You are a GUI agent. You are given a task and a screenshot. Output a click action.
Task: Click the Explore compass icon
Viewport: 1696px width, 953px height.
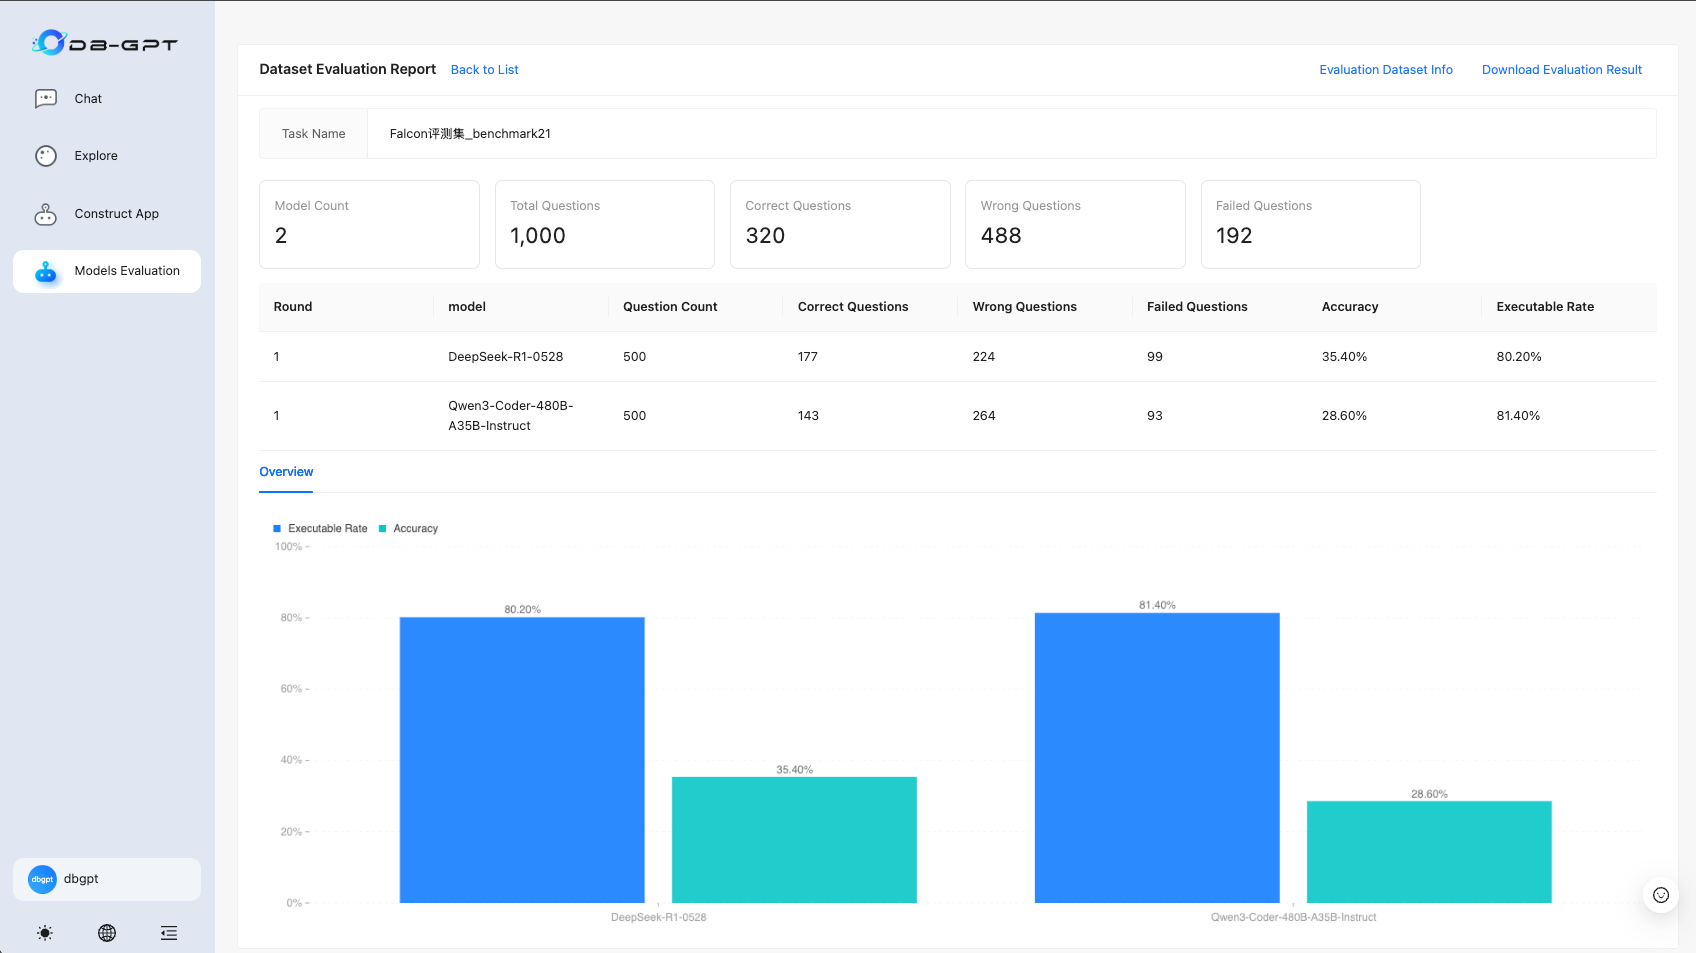click(46, 156)
